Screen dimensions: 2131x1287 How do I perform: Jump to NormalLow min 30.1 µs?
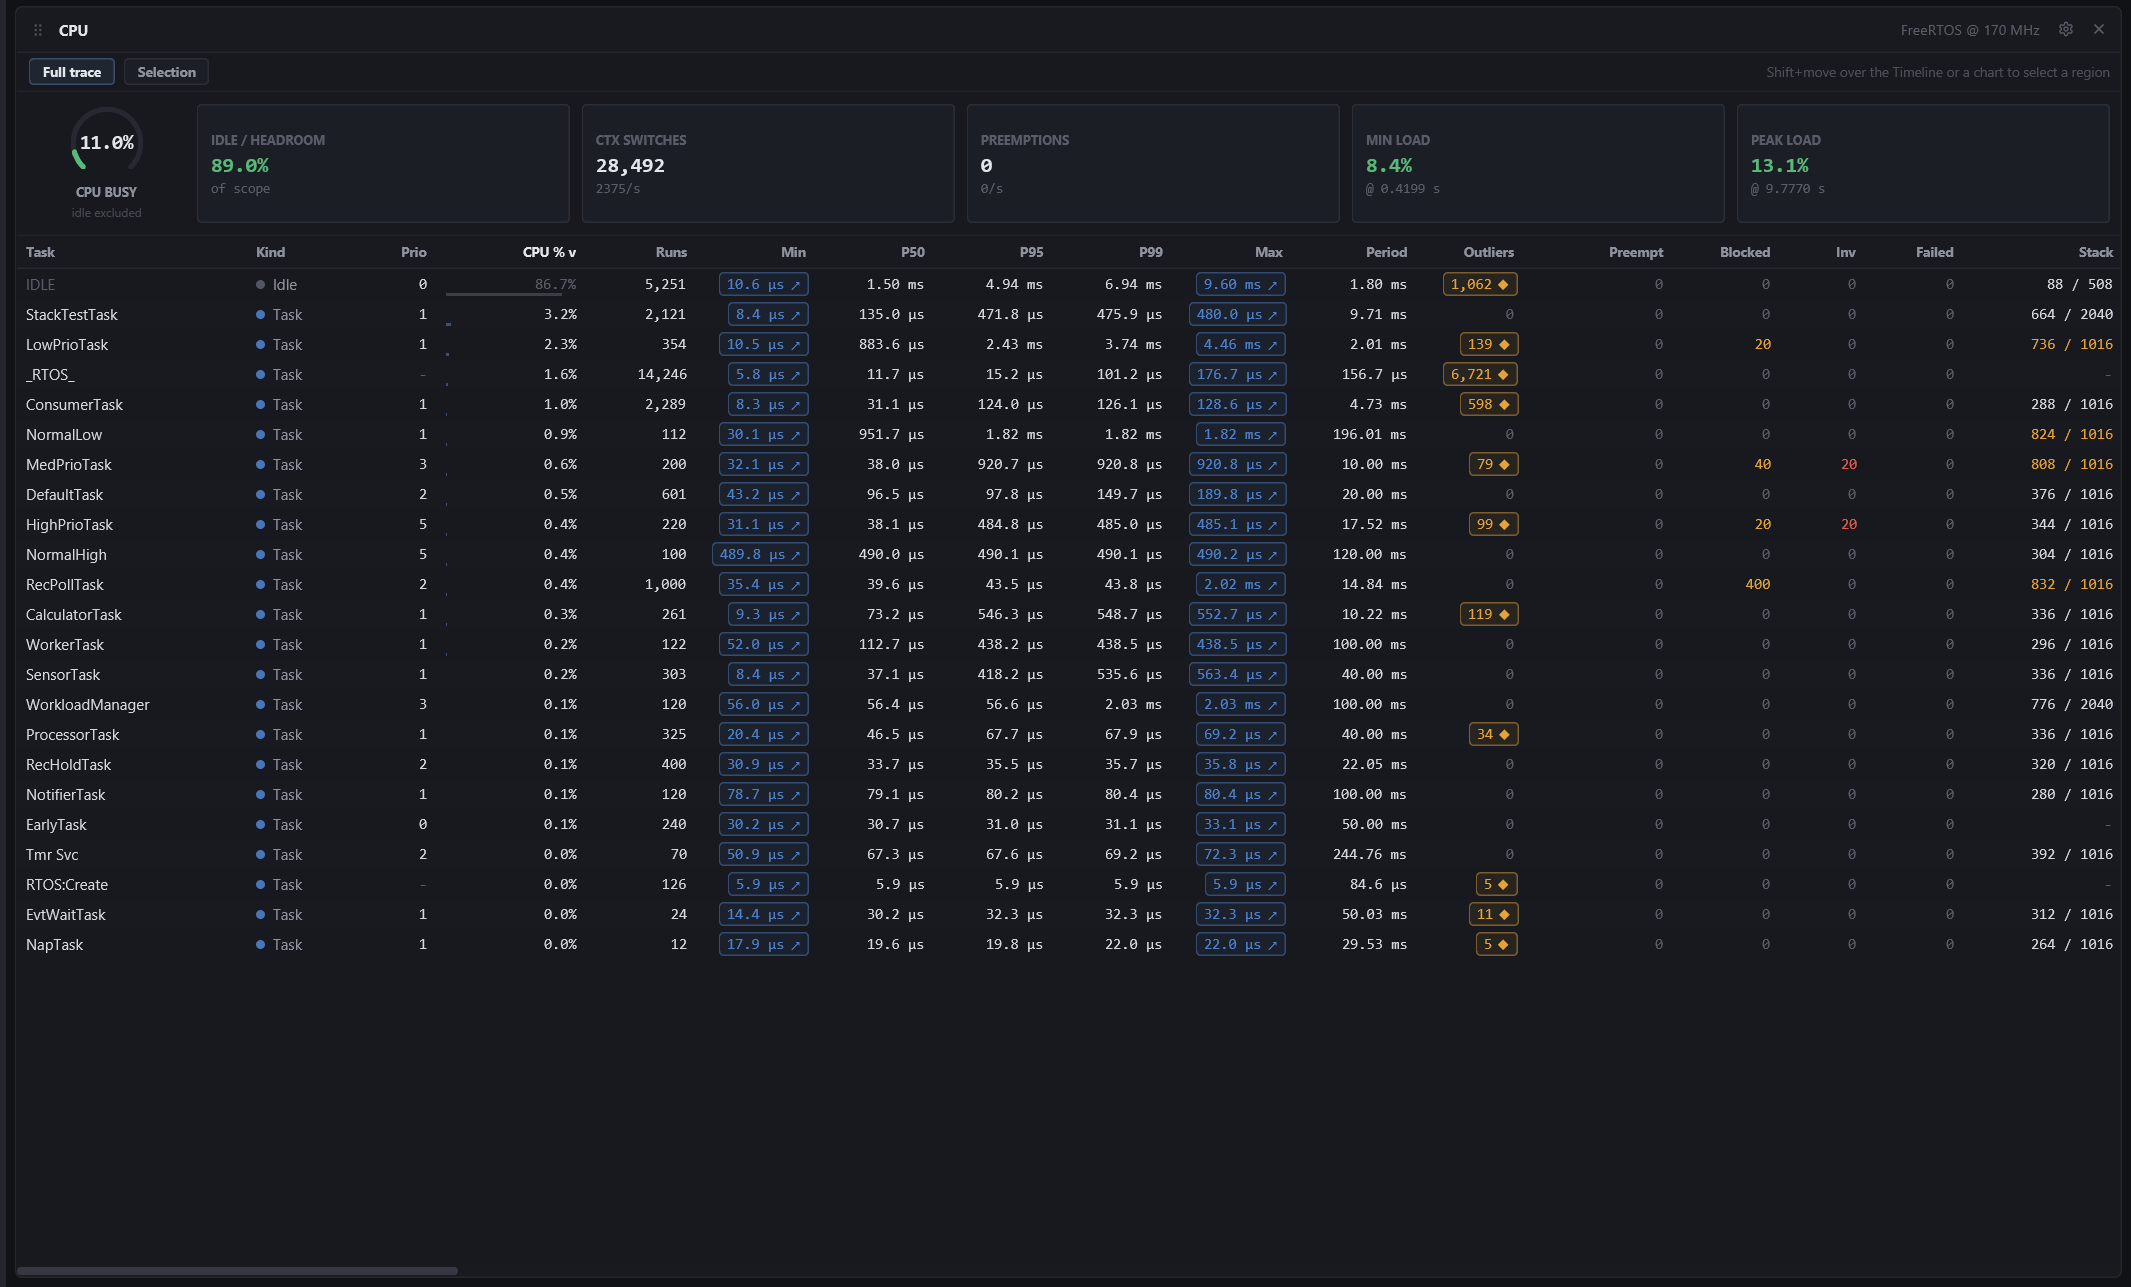coord(764,434)
